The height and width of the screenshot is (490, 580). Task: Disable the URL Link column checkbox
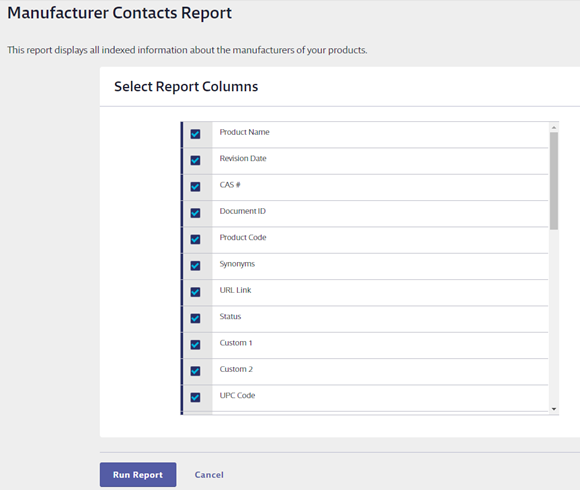(x=195, y=292)
